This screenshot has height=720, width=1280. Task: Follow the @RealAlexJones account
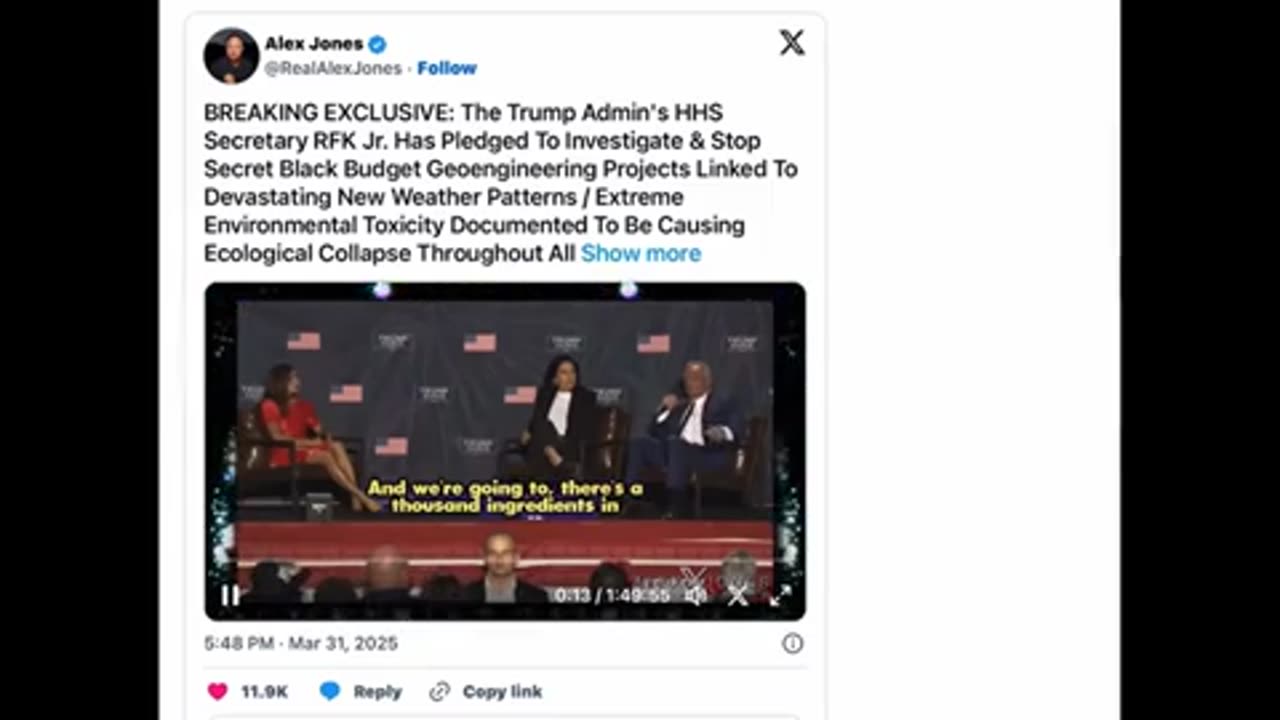tap(446, 68)
